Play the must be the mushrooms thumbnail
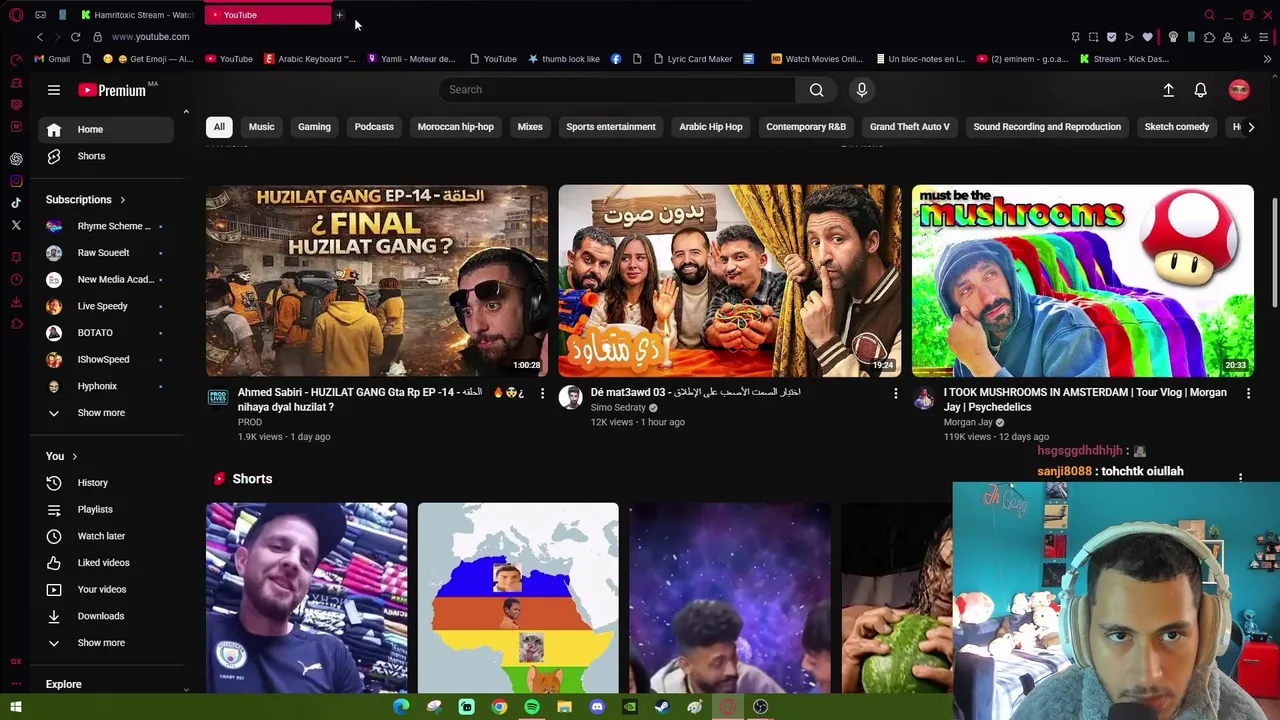 pos(1082,281)
